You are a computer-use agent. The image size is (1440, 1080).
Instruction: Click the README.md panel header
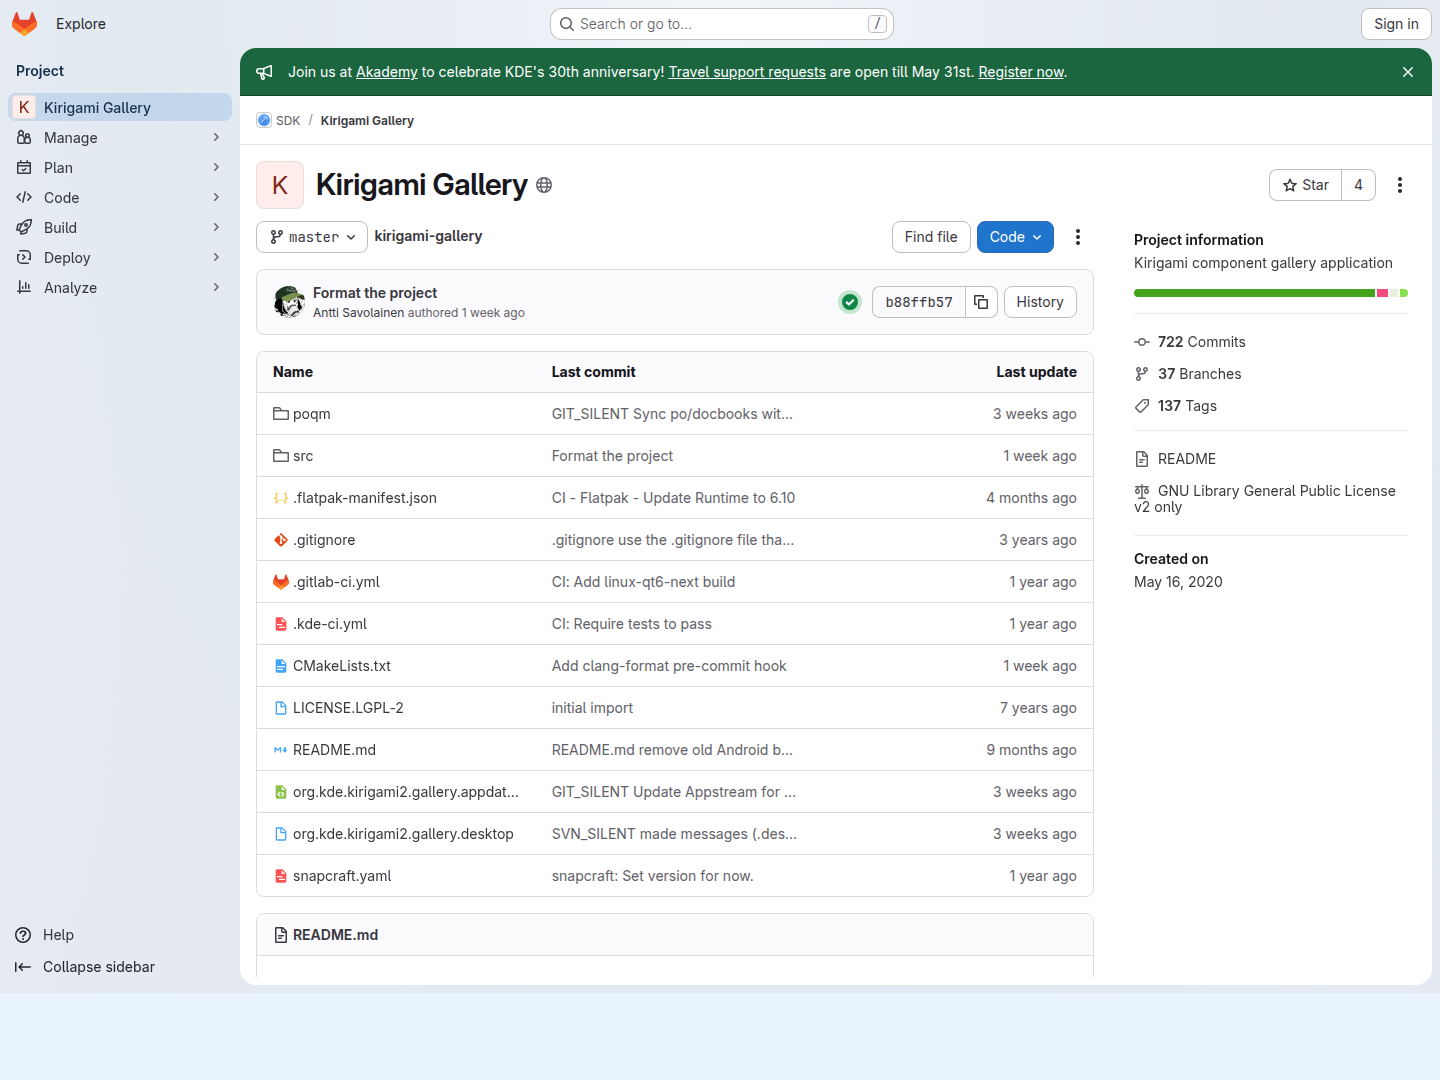[675, 935]
